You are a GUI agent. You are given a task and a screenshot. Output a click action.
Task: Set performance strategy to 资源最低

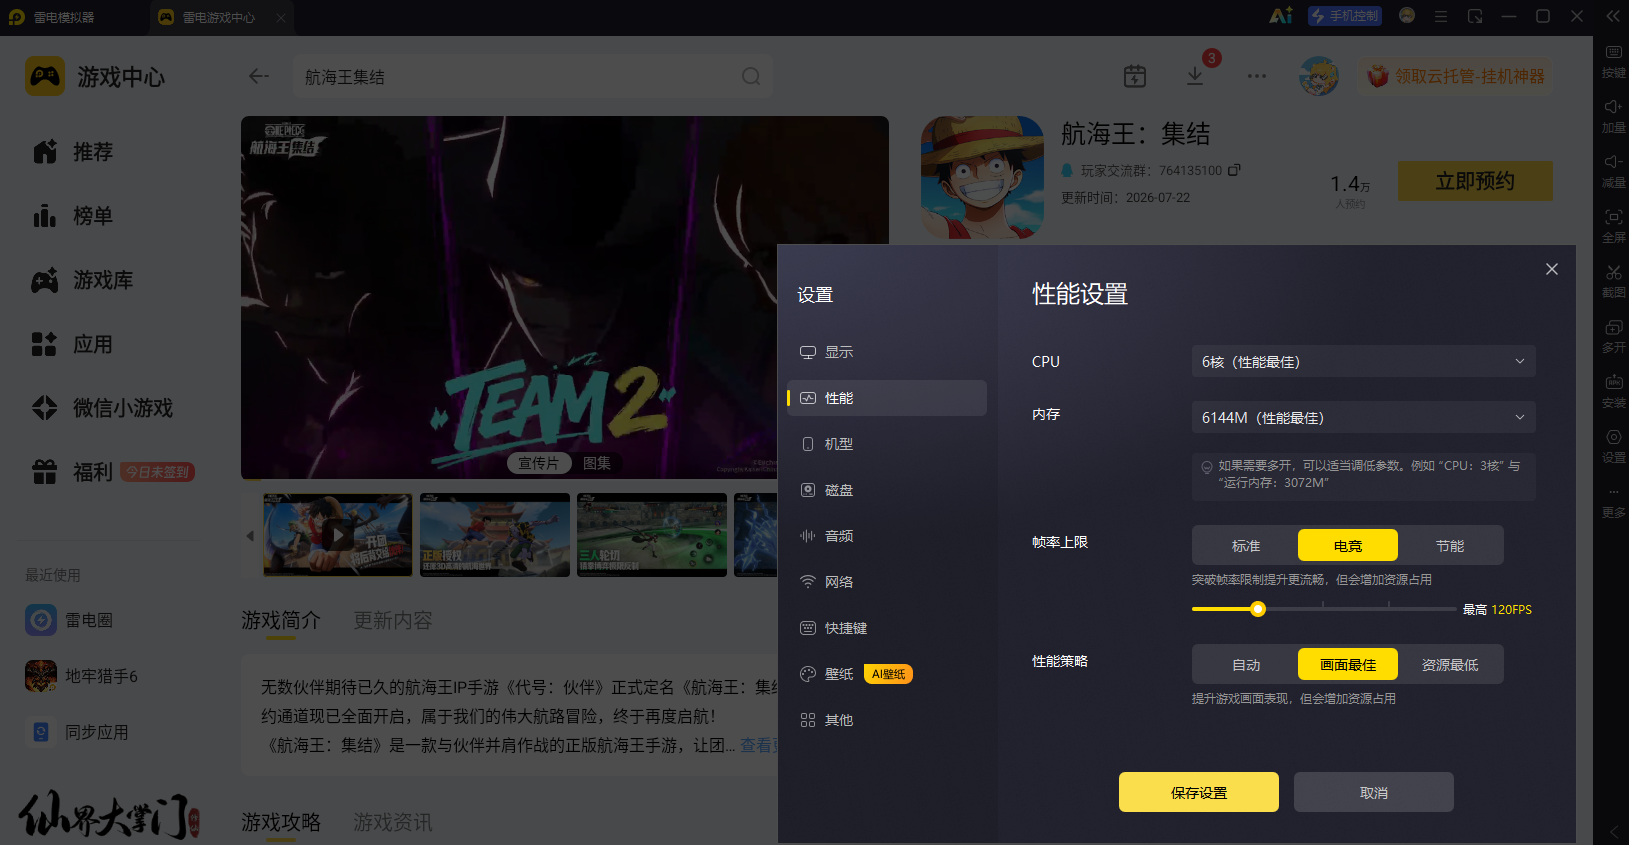click(1450, 665)
